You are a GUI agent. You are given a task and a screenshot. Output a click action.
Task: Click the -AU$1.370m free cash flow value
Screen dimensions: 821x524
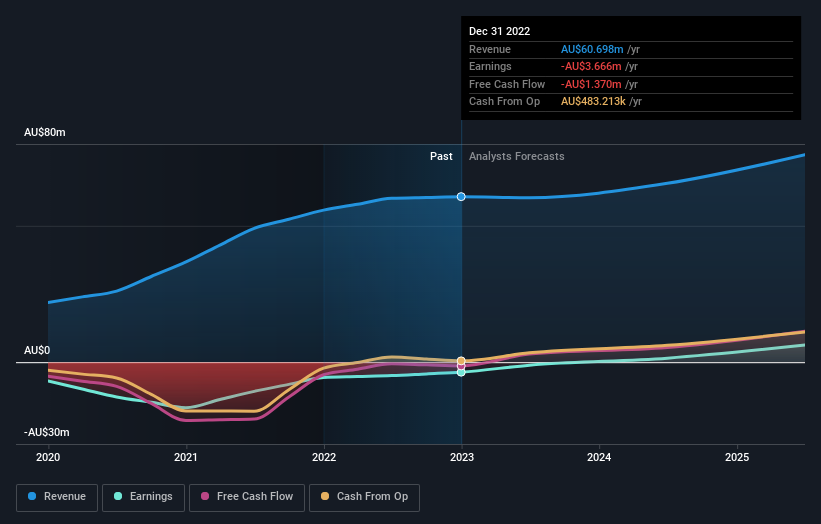click(x=591, y=84)
